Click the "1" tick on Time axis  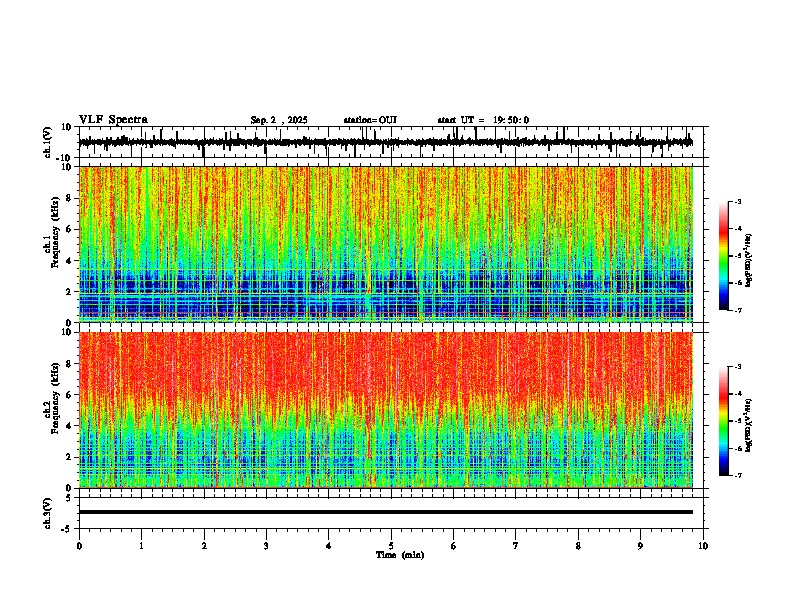pos(141,546)
